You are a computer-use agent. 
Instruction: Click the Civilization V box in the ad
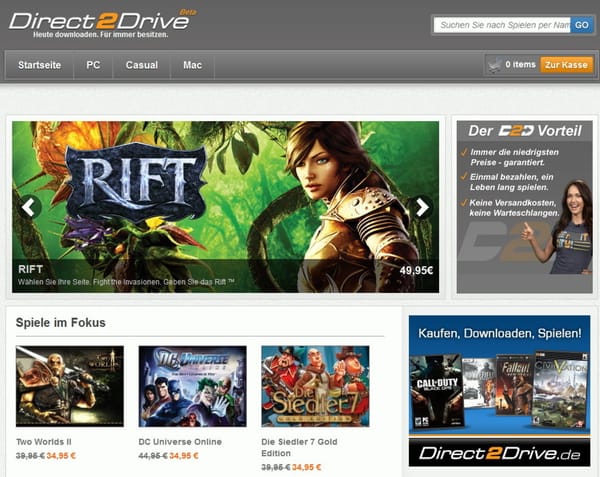point(561,389)
